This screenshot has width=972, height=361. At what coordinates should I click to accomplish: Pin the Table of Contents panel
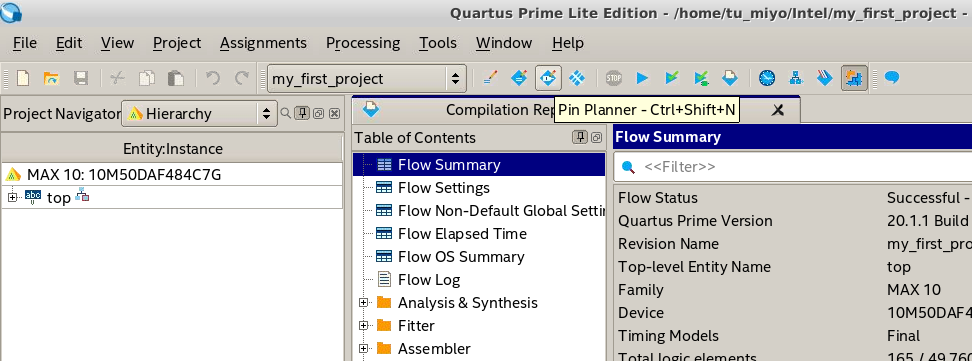tap(579, 137)
